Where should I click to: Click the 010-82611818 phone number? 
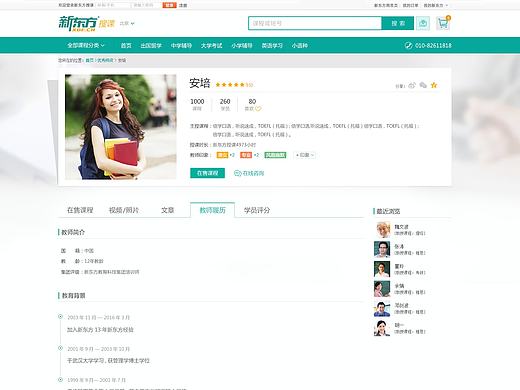(x=433, y=45)
